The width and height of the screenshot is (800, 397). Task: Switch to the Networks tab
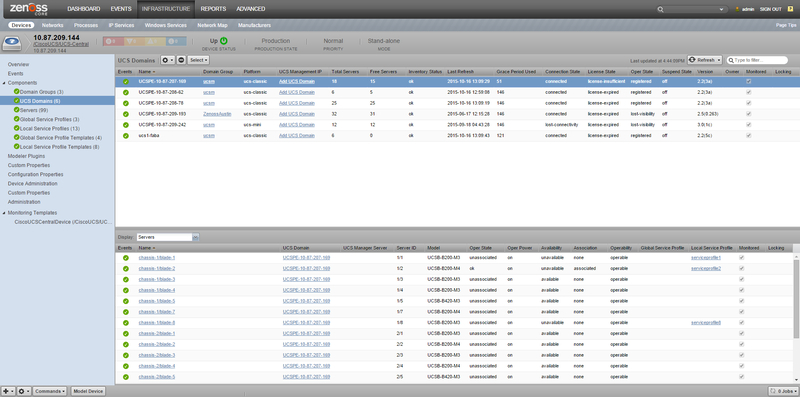[x=53, y=25]
